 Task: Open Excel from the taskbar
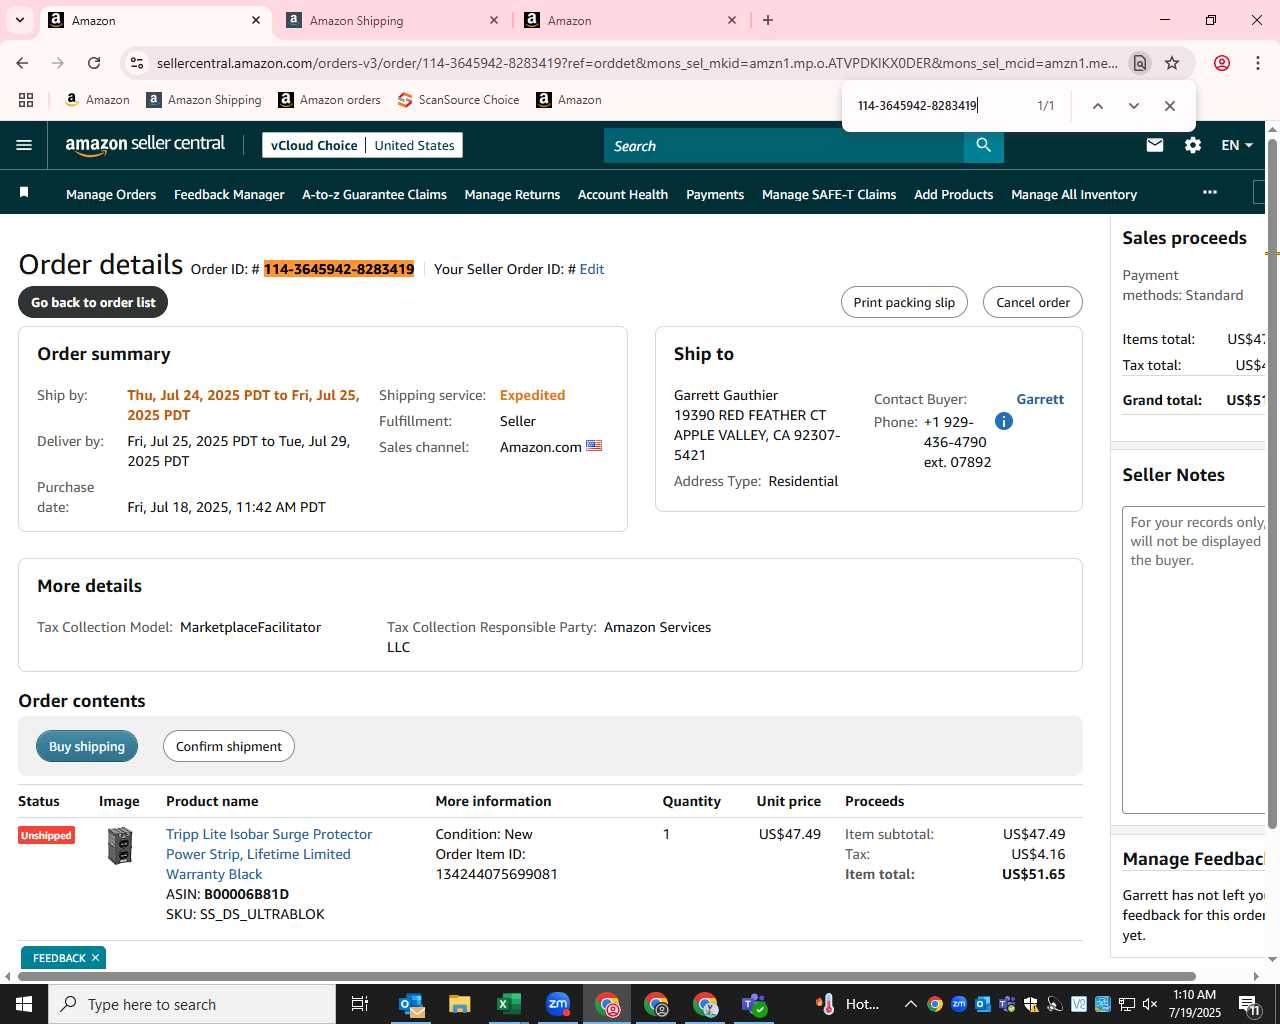point(509,1004)
